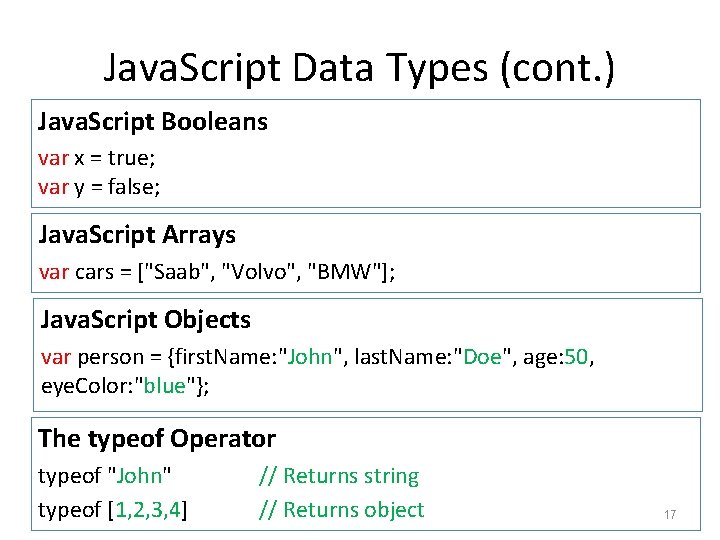
Task: Select the "The typeof Operator" heading
Action: [157, 438]
